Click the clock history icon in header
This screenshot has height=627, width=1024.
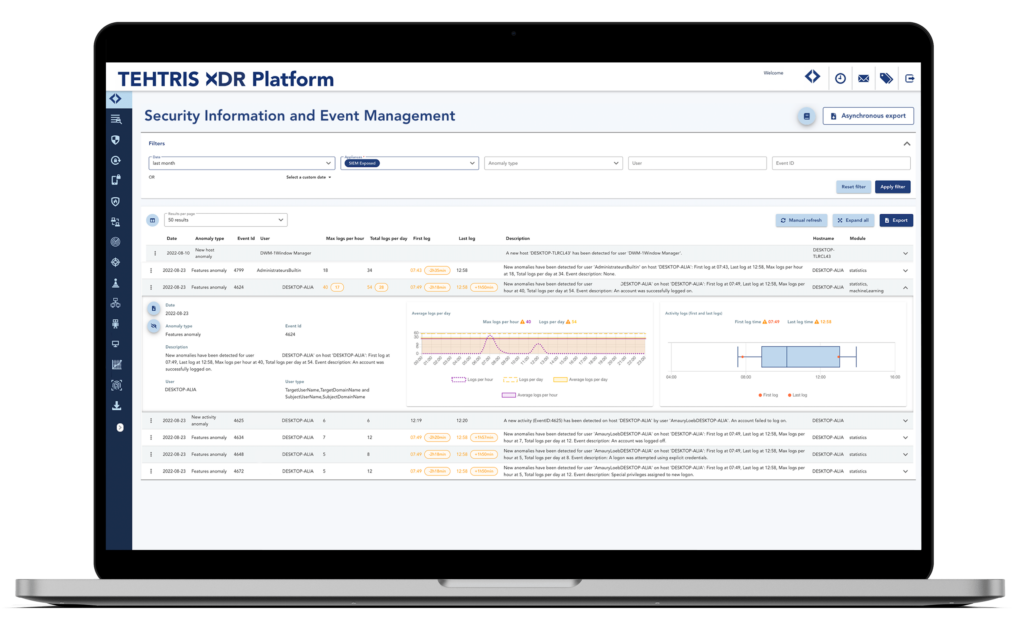(x=841, y=78)
